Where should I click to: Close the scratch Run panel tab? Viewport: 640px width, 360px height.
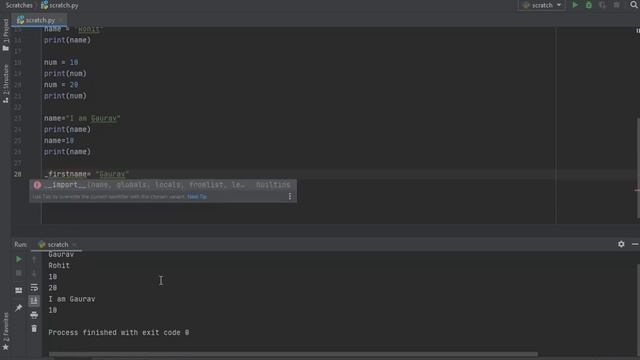pos(74,244)
